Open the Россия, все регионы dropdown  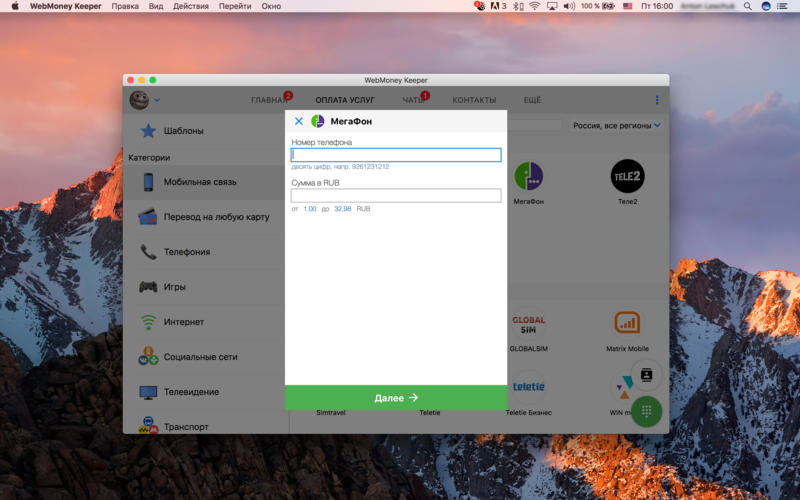616,125
